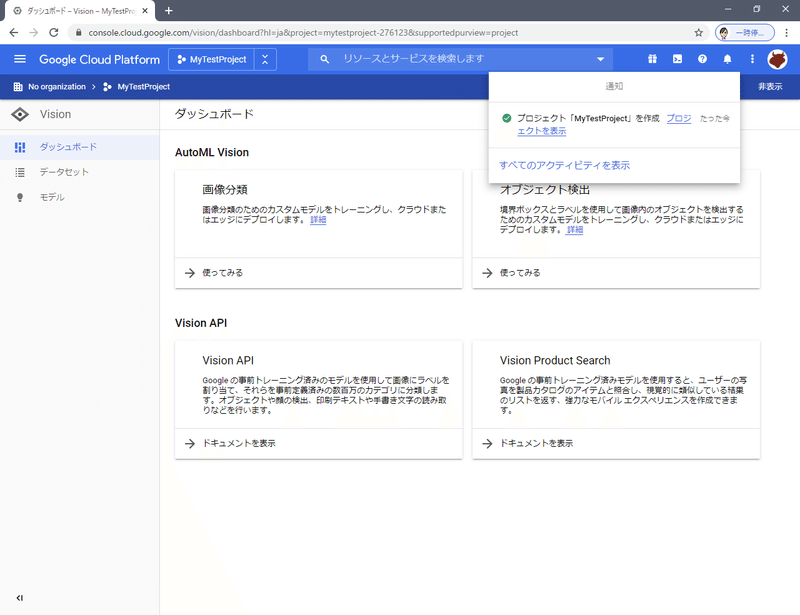The width and height of the screenshot is (800, 615).
Task: Open 詳細 link in 画像分類 card
Action: coord(318,220)
